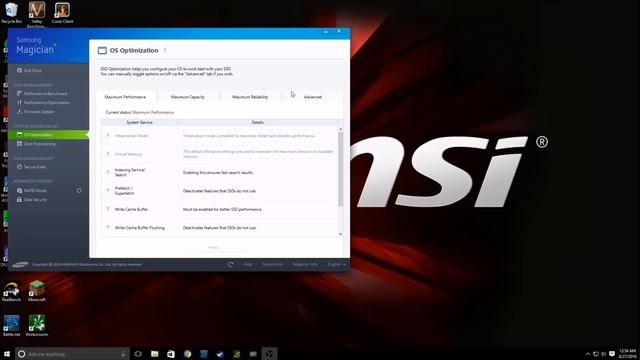Viewport: 640px width, 360px height.
Task: Click the scroll-up arrow of service list
Action: click(340, 129)
